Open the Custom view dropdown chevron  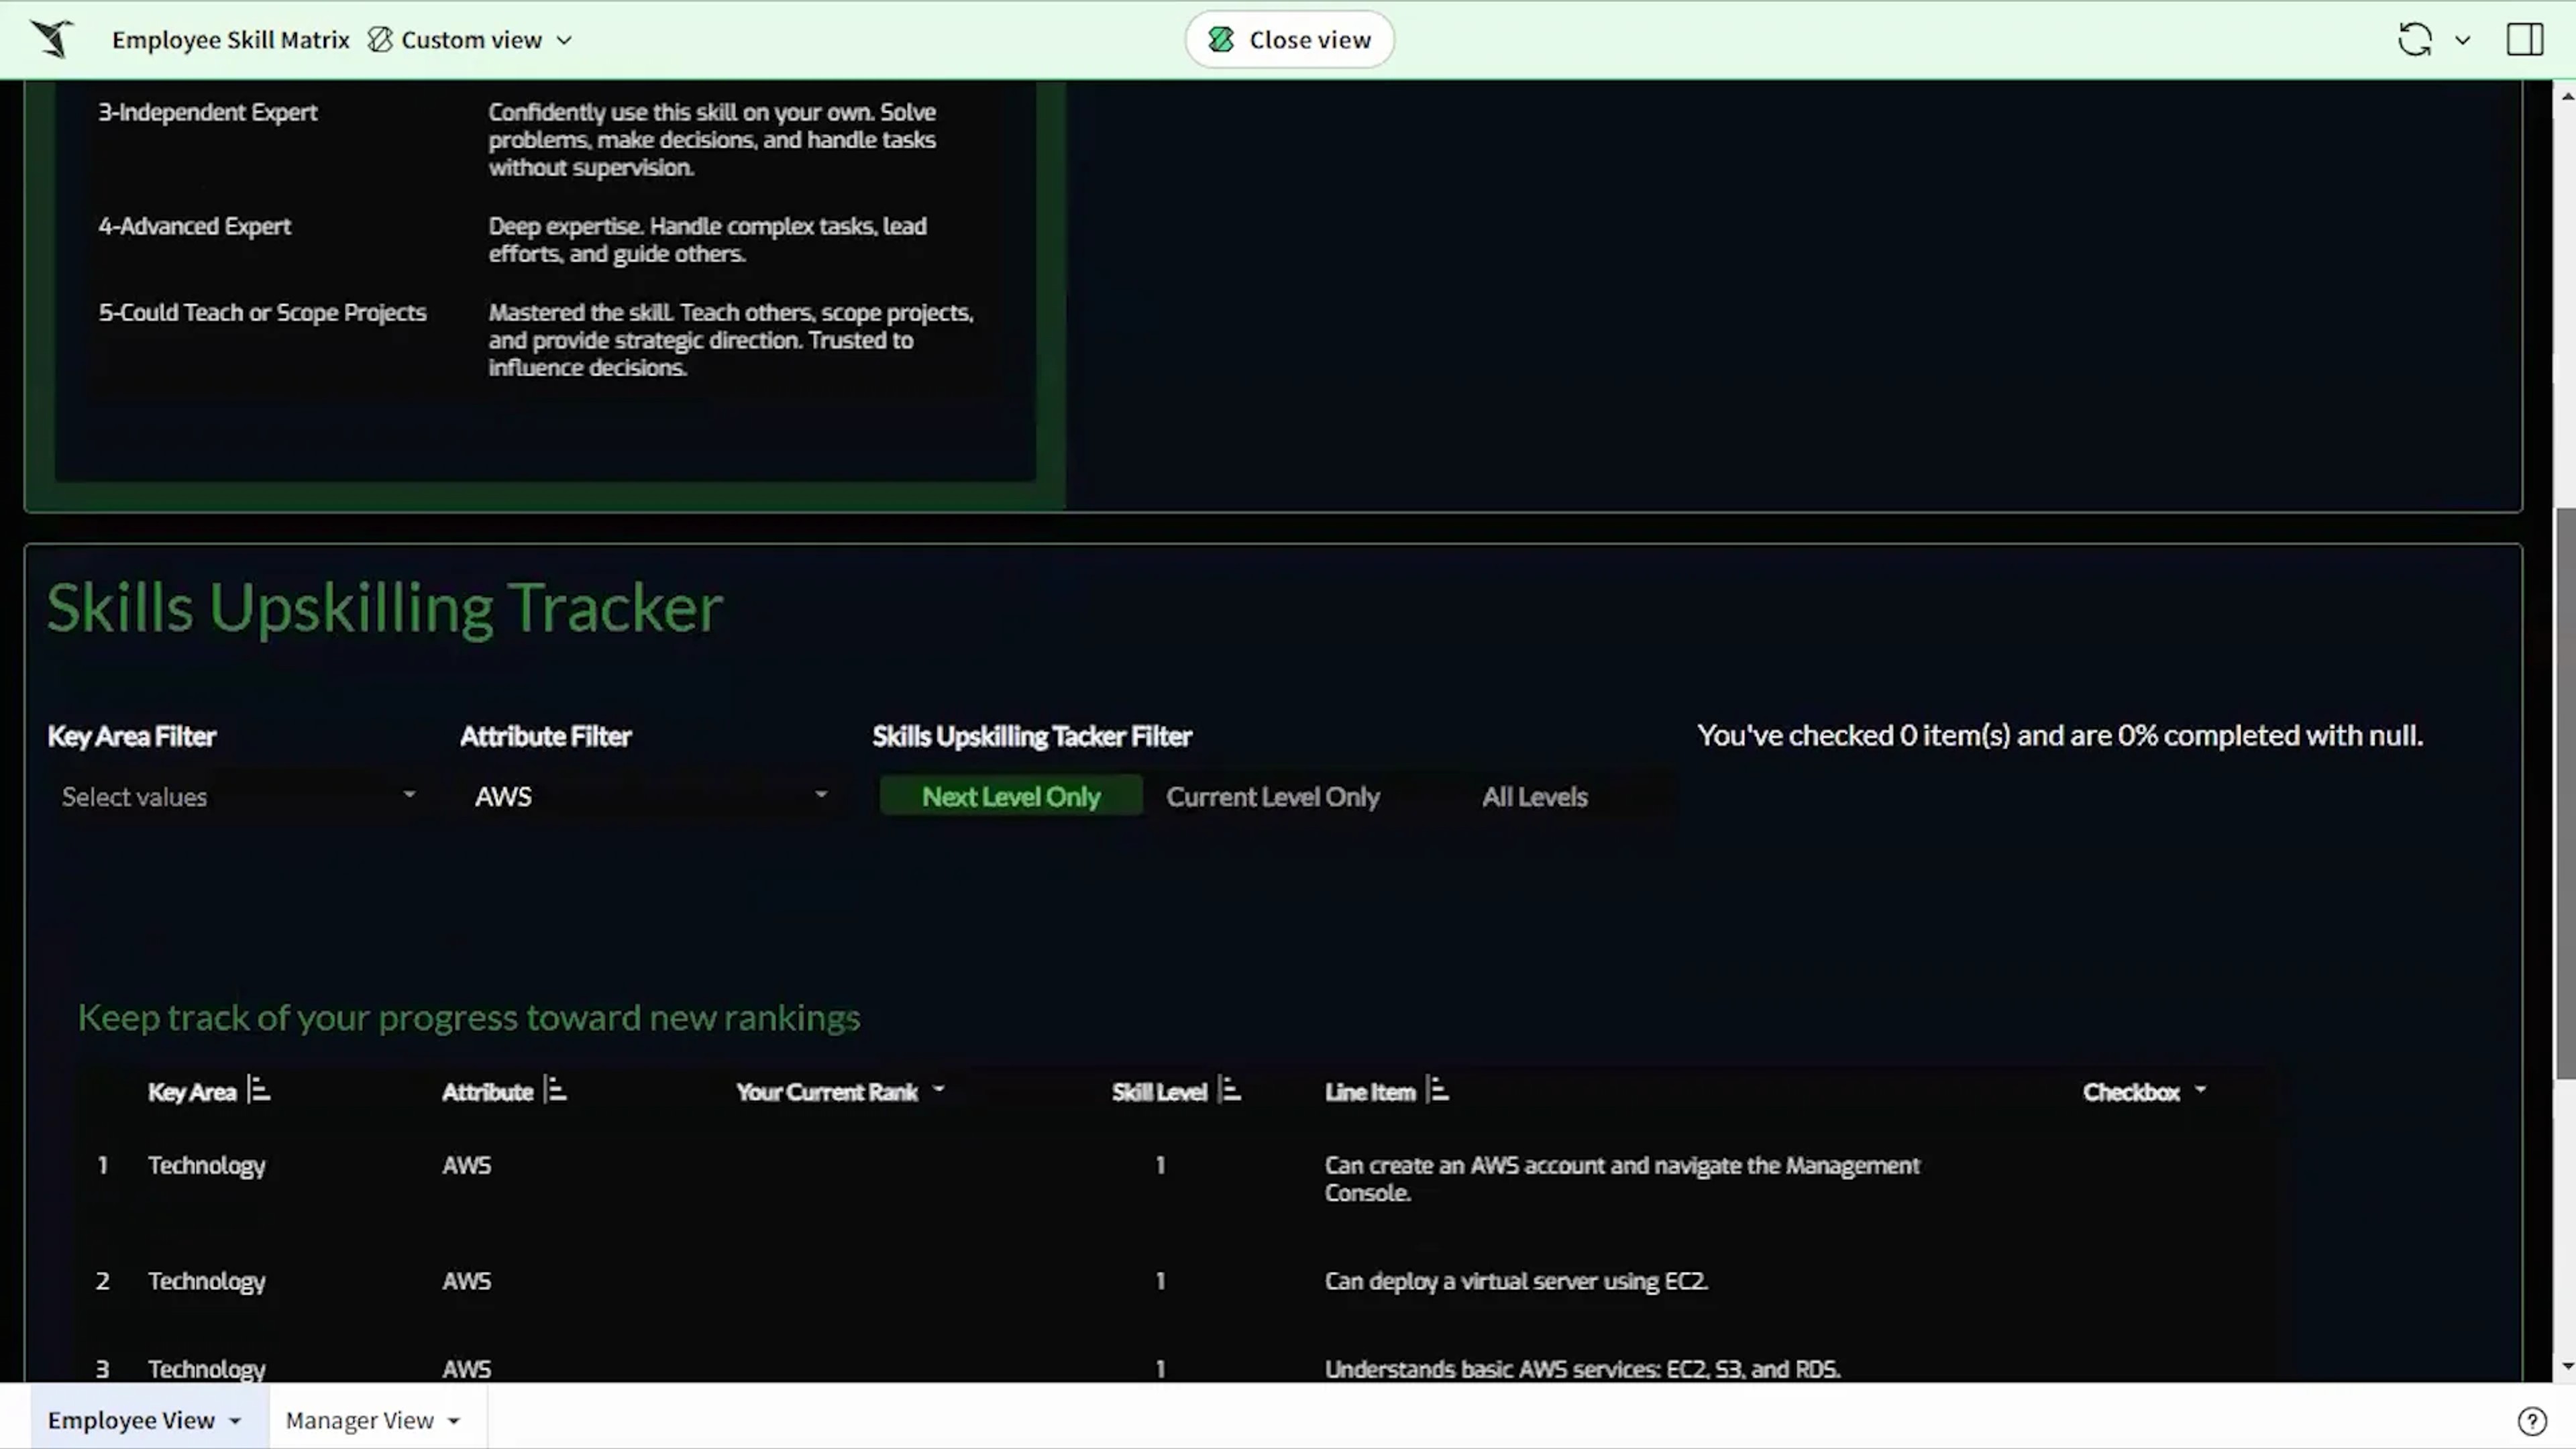point(564,41)
